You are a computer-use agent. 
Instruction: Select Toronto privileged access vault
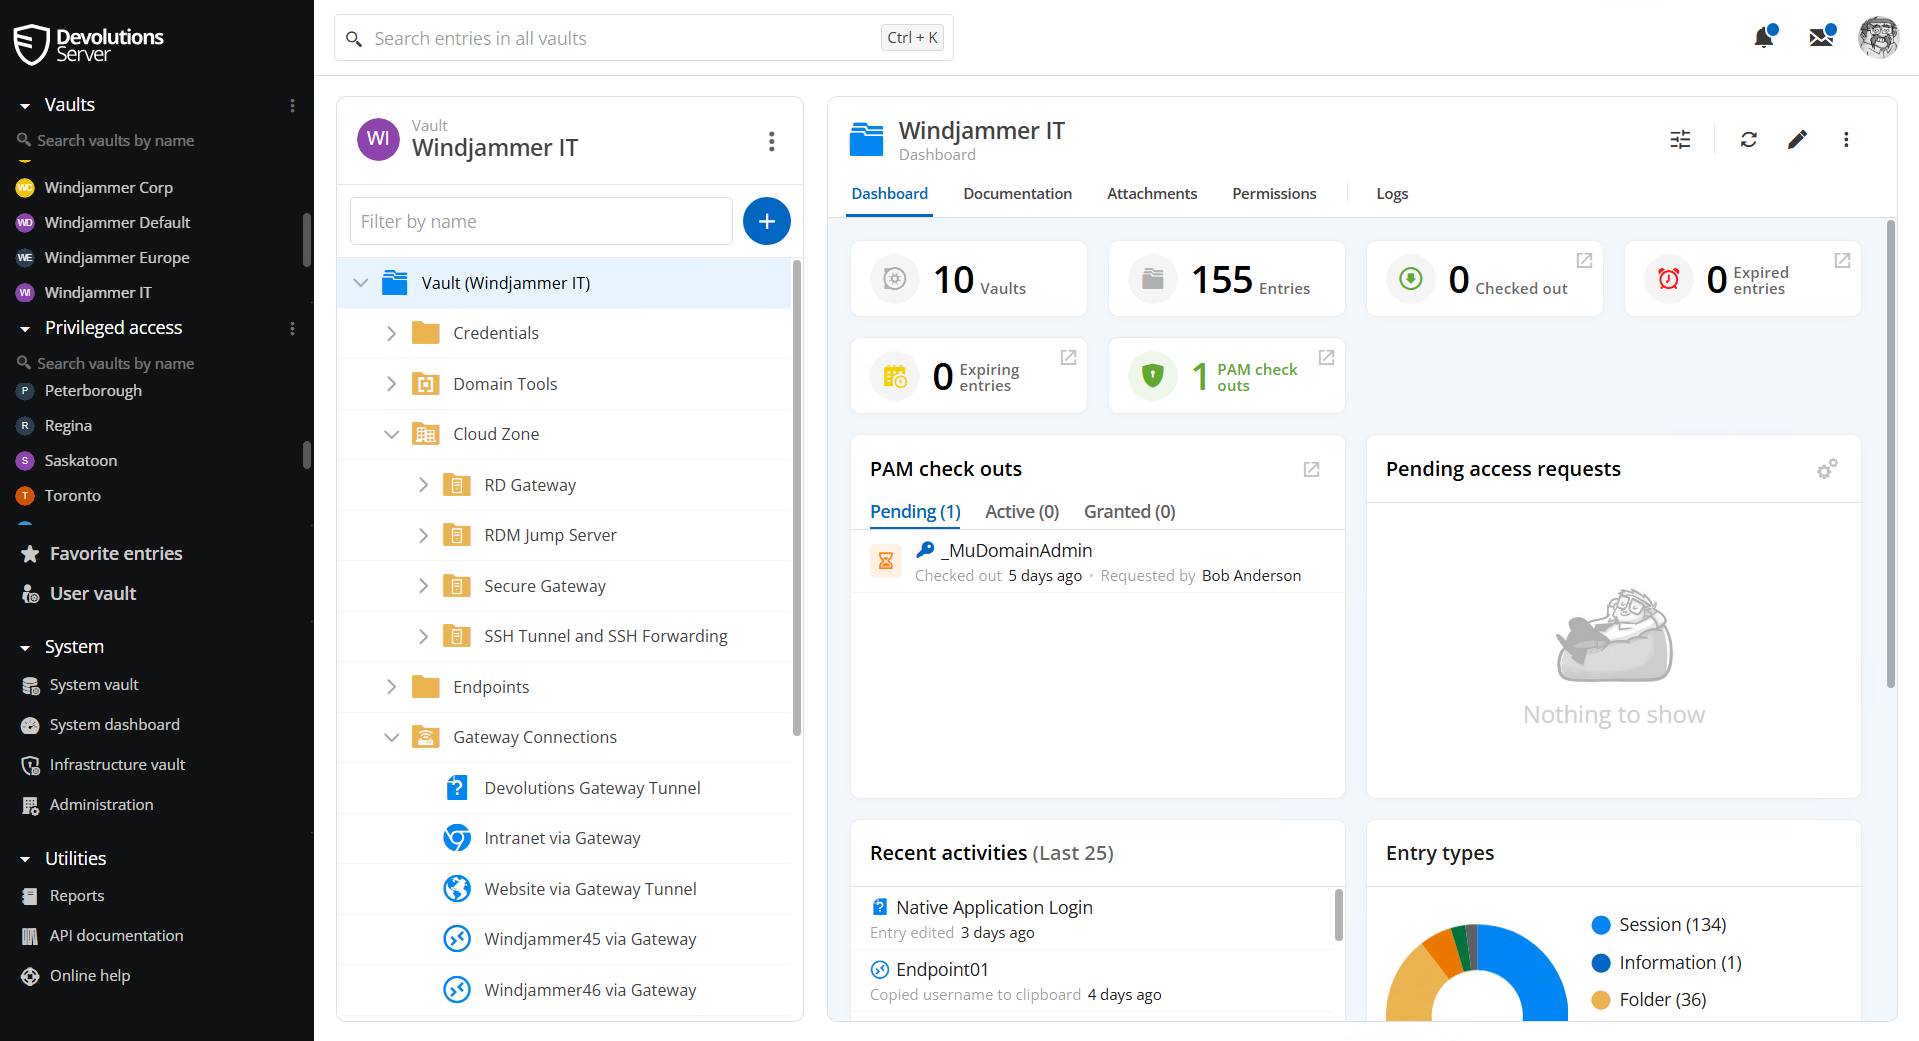point(72,496)
